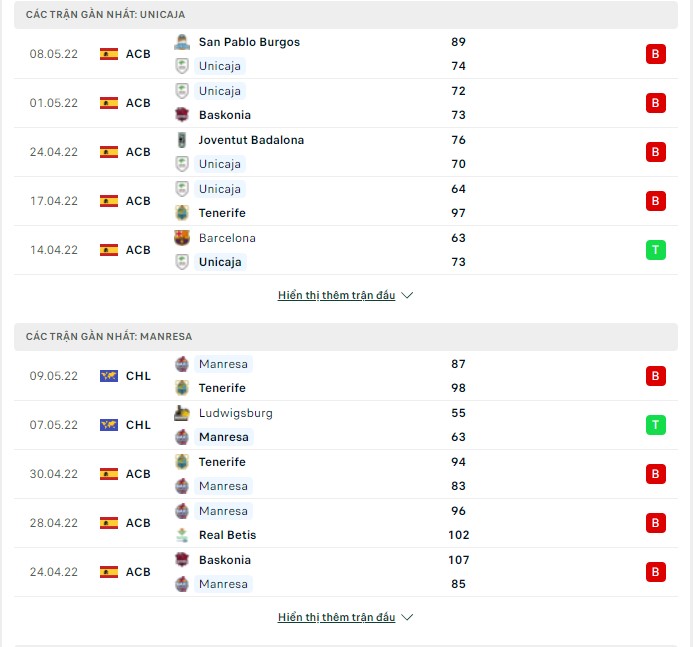This screenshot has height=647, width=693.
Task: Click the CHL league flag on the 09.05.22 match
Action: pos(109,376)
